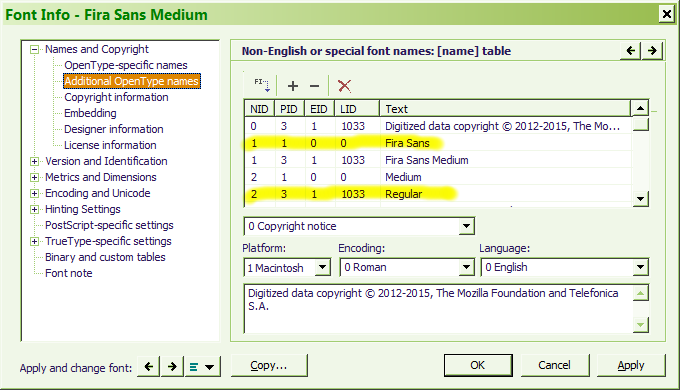Viewport: 680px width, 390px height.
Task: Click scroll up arrow of names table
Action: coord(640,108)
